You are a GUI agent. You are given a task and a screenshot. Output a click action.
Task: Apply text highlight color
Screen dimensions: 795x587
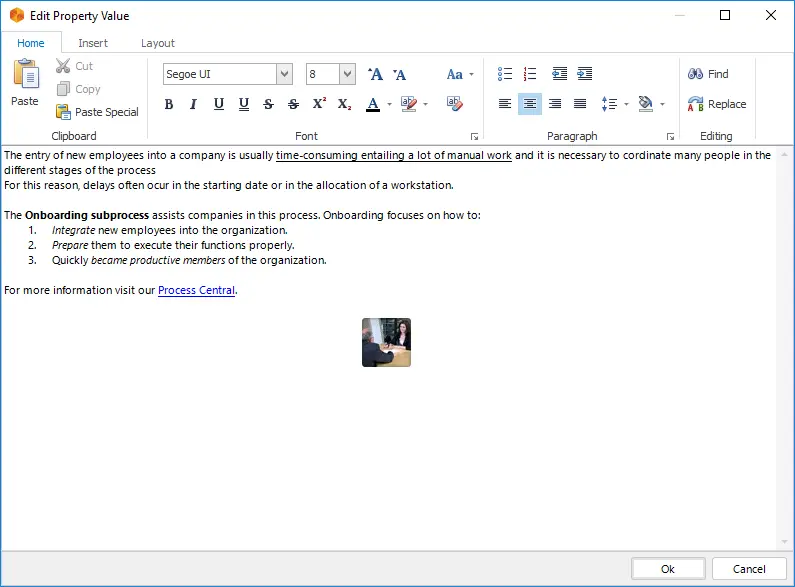tap(408, 104)
